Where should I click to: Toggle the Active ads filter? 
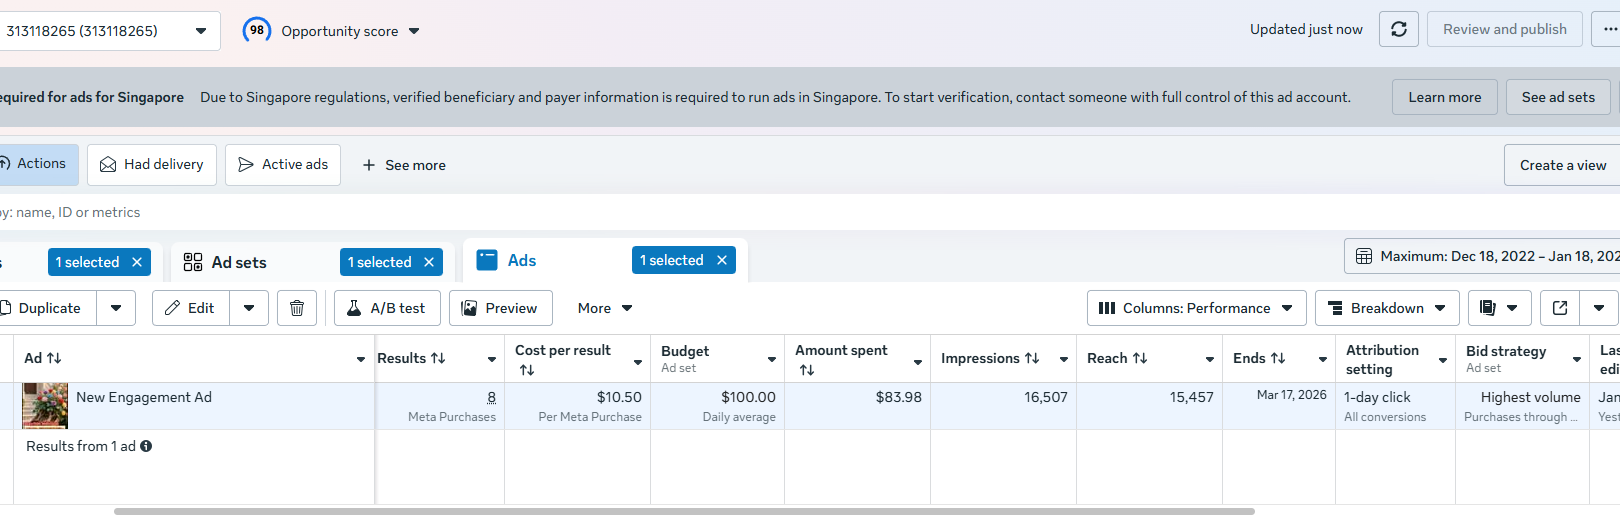pos(283,165)
